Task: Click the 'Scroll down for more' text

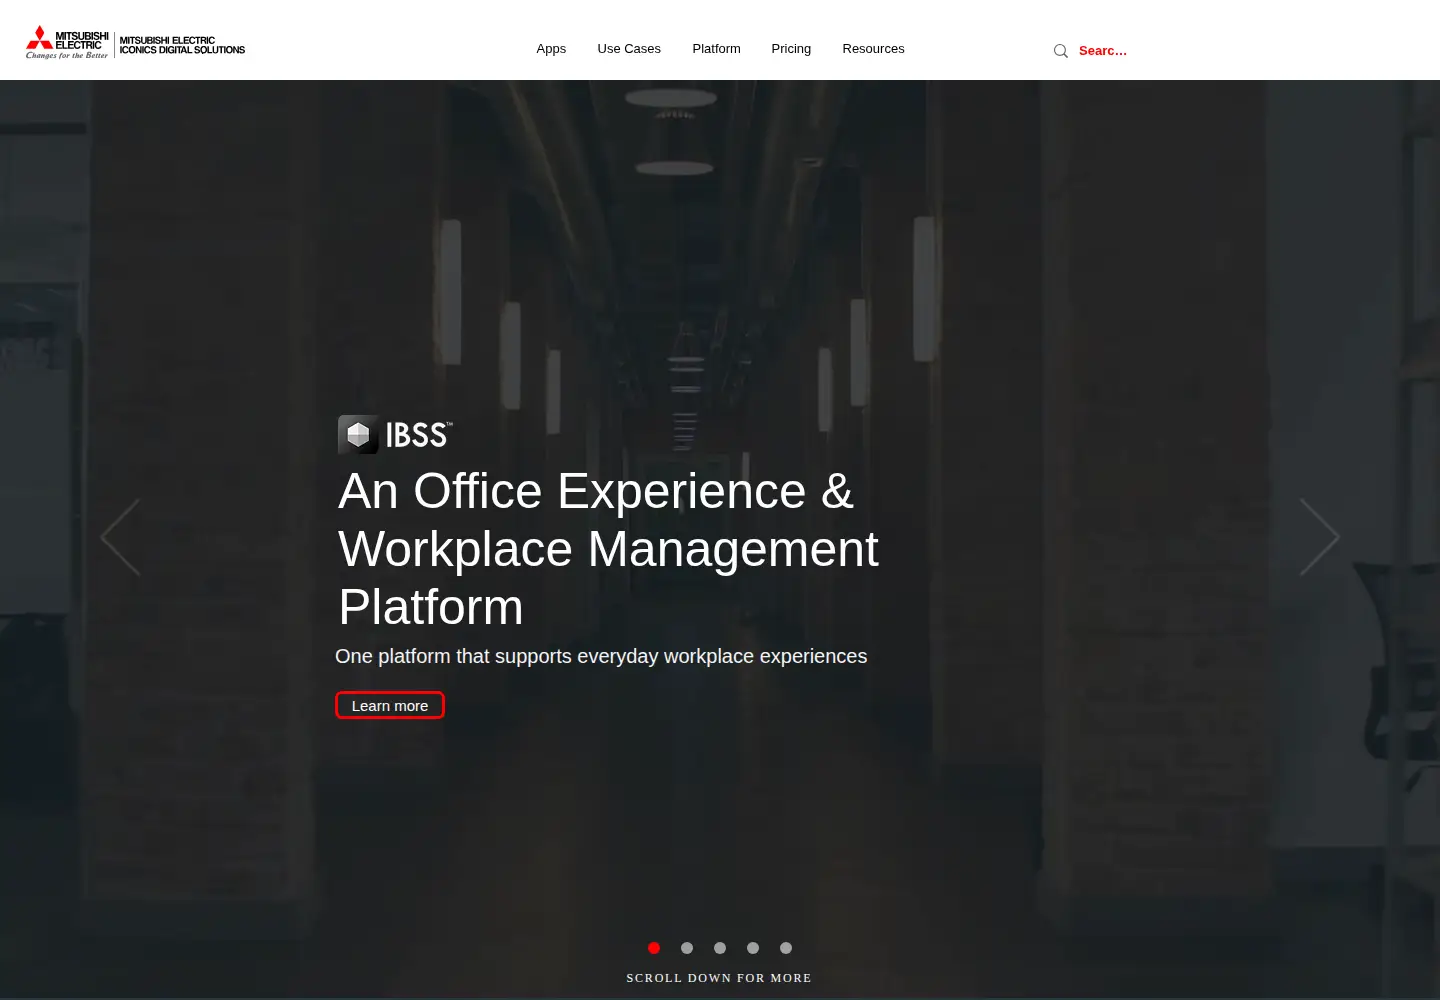Action: [719, 978]
